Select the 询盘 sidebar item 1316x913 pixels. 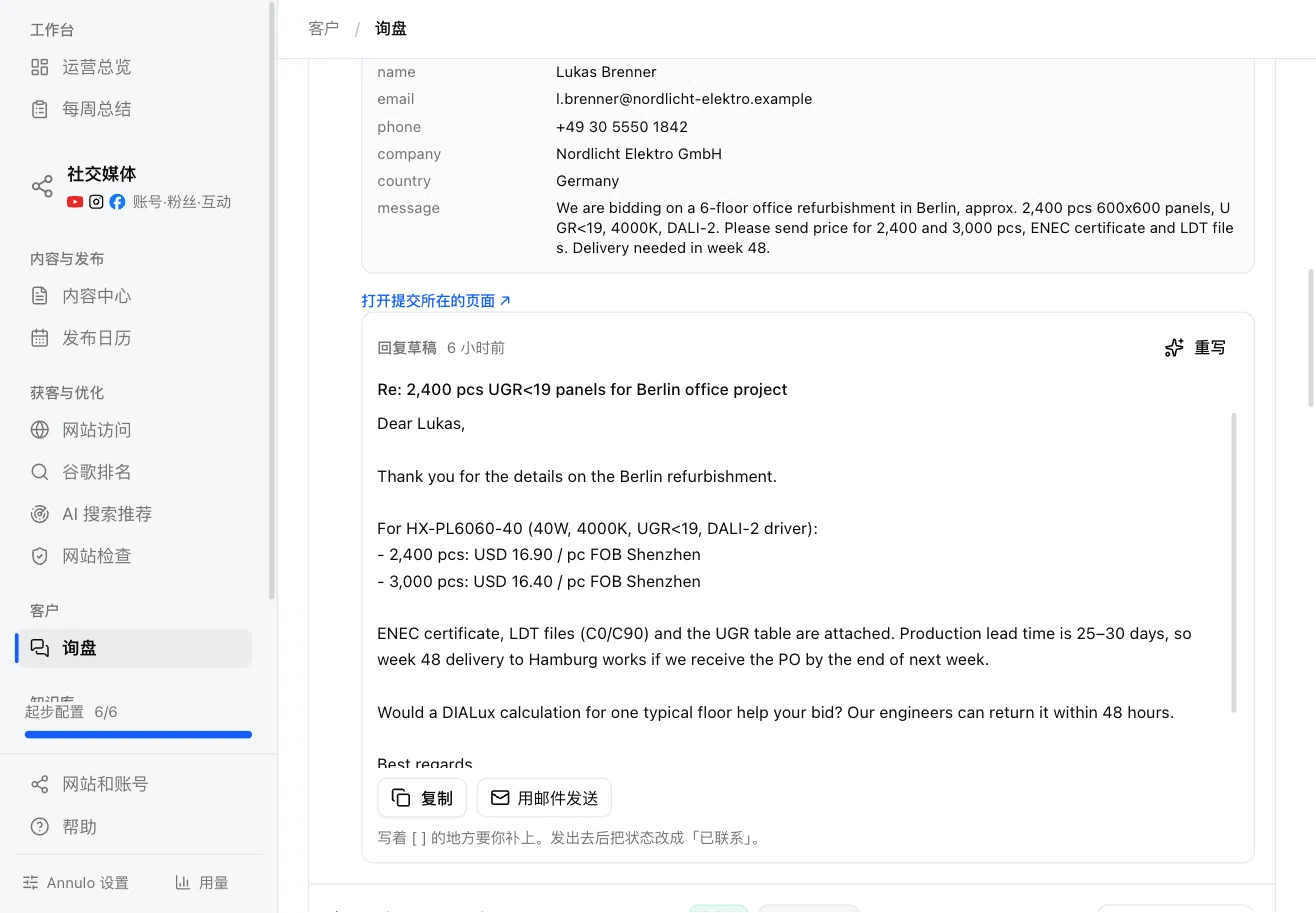coord(133,648)
